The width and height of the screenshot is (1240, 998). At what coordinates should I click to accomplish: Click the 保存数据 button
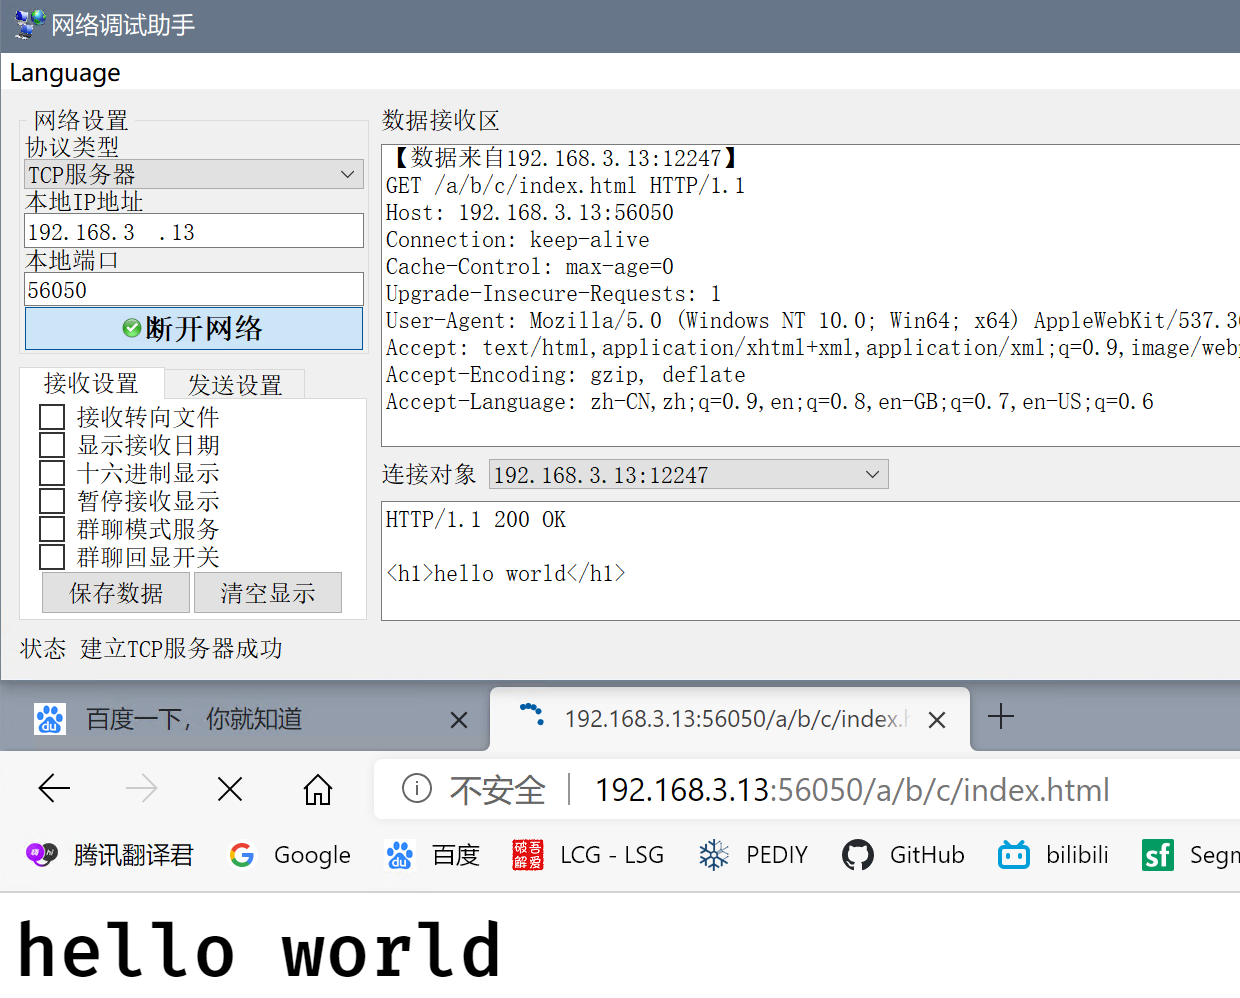tap(116, 593)
